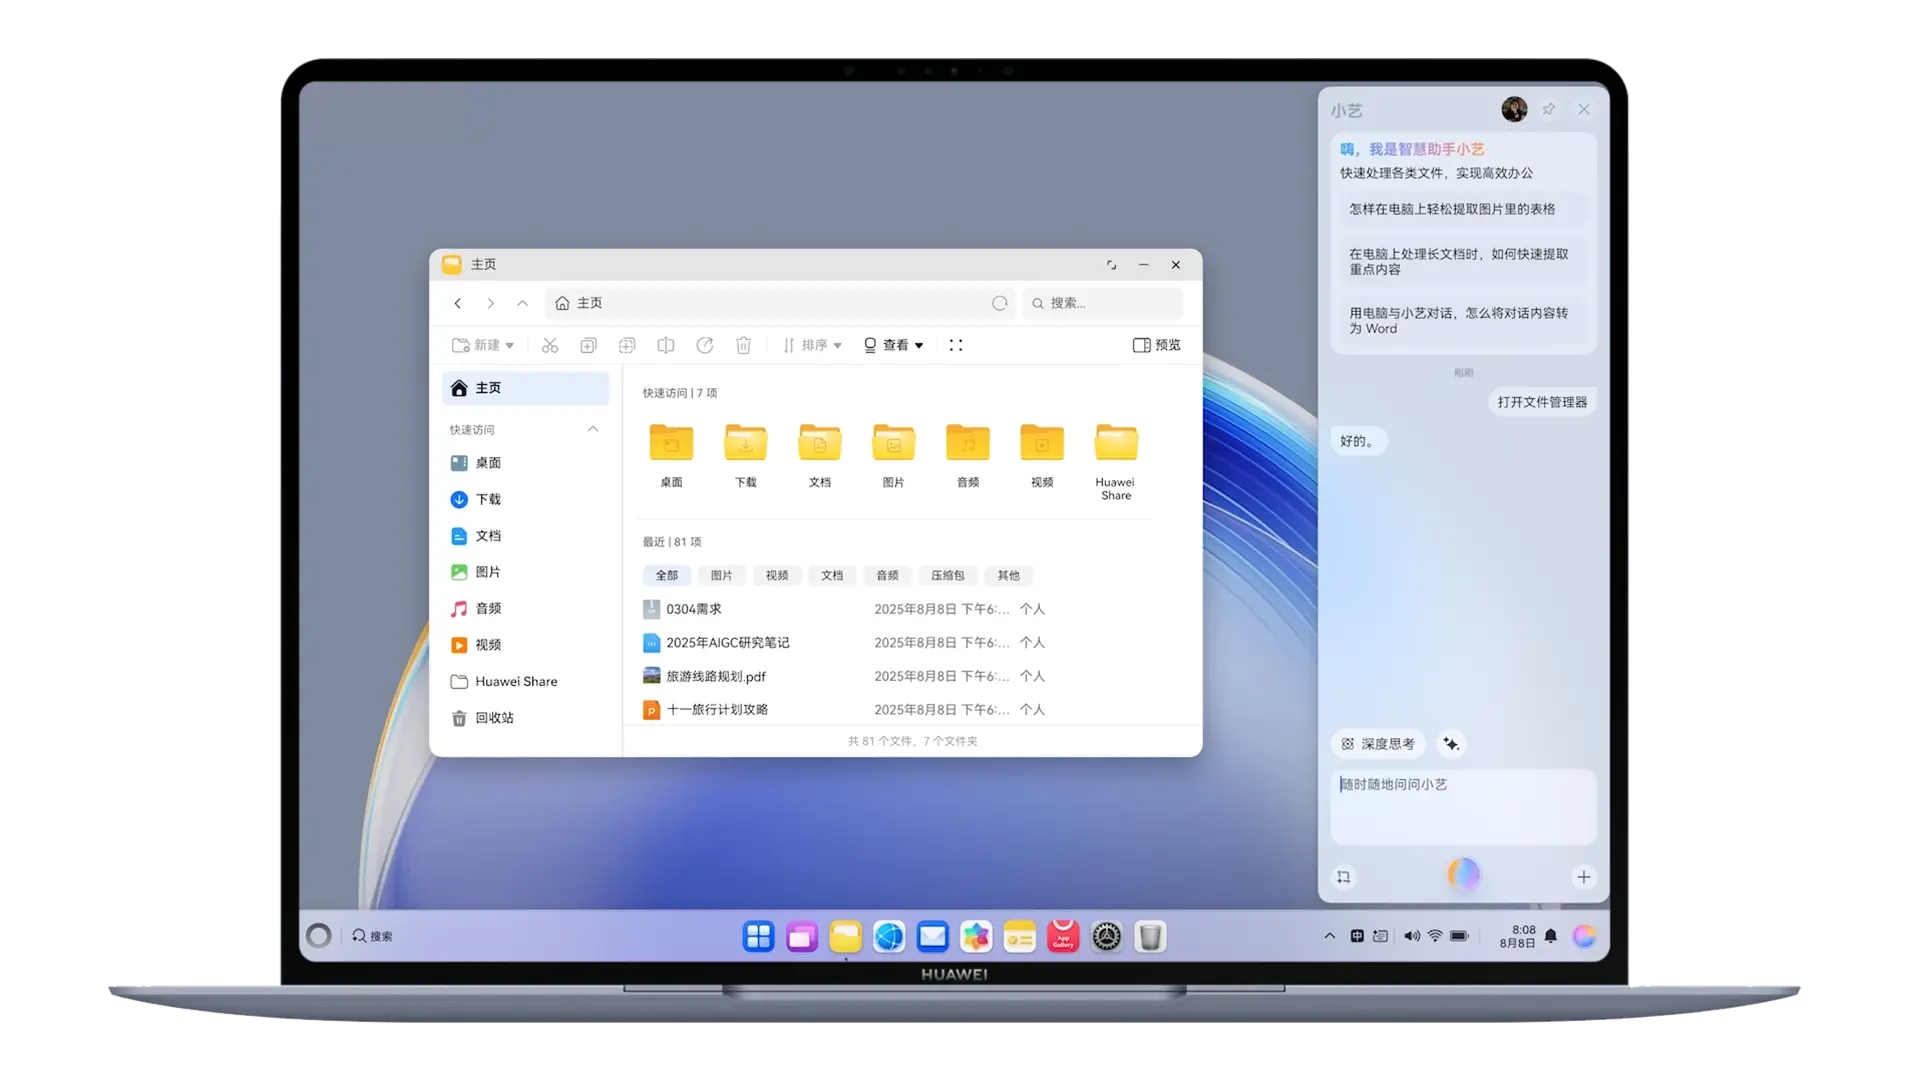The height and width of the screenshot is (1080, 1920).
Task: Click the plus icon in 小艺 panel
Action: click(x=1584, y=877)
